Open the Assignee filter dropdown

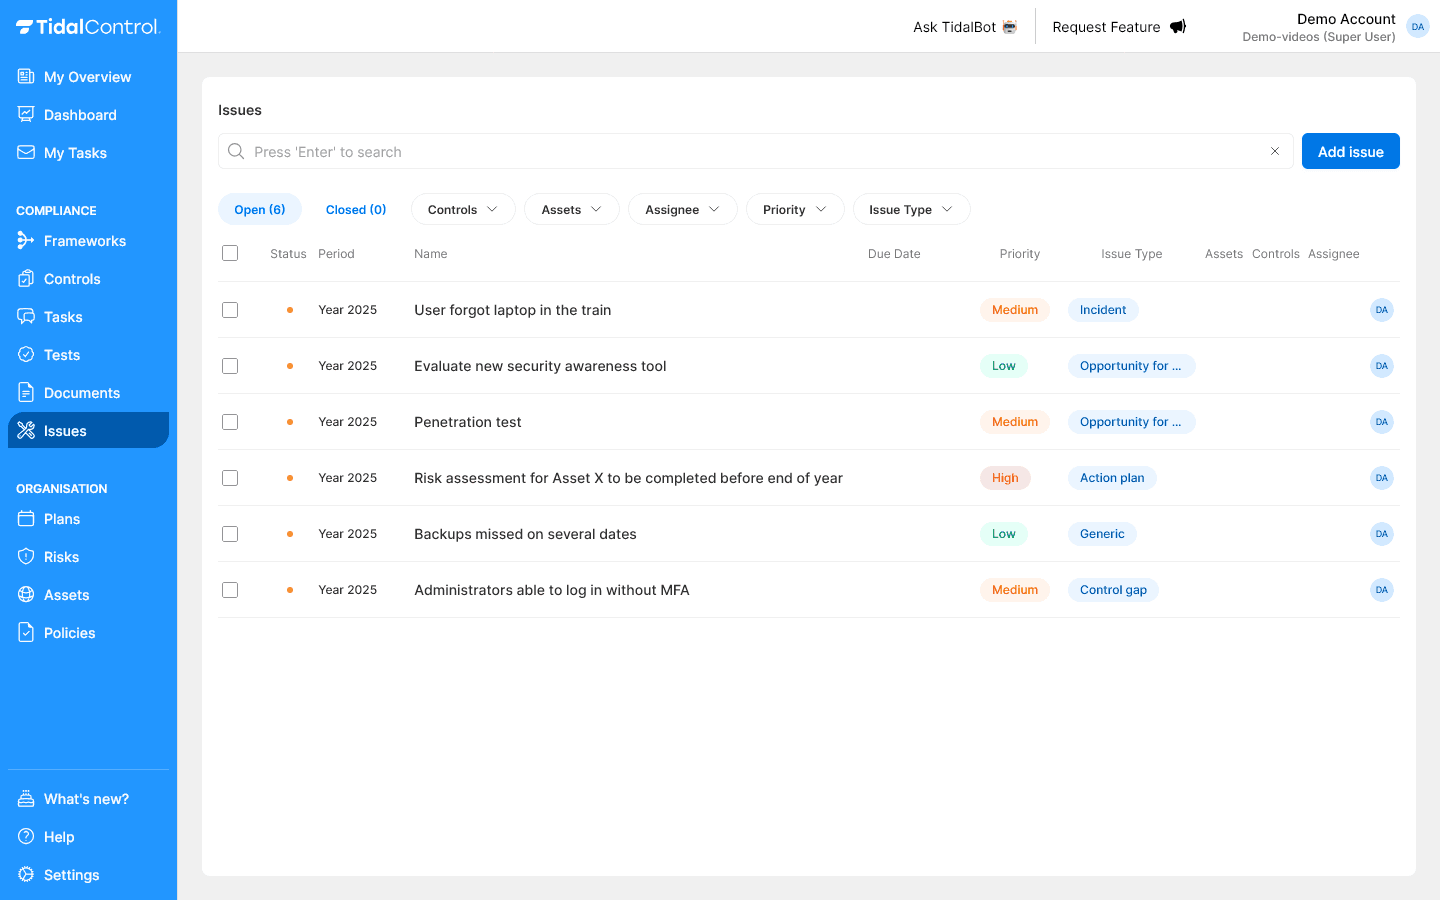tap(682, 209)
